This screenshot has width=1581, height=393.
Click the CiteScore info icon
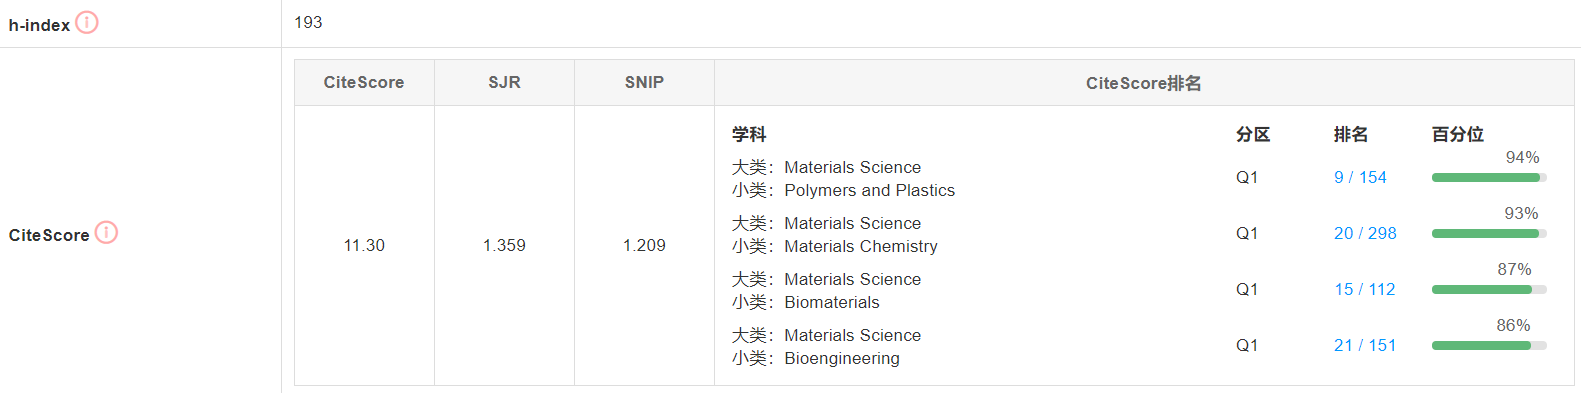(x=106, y=232)
